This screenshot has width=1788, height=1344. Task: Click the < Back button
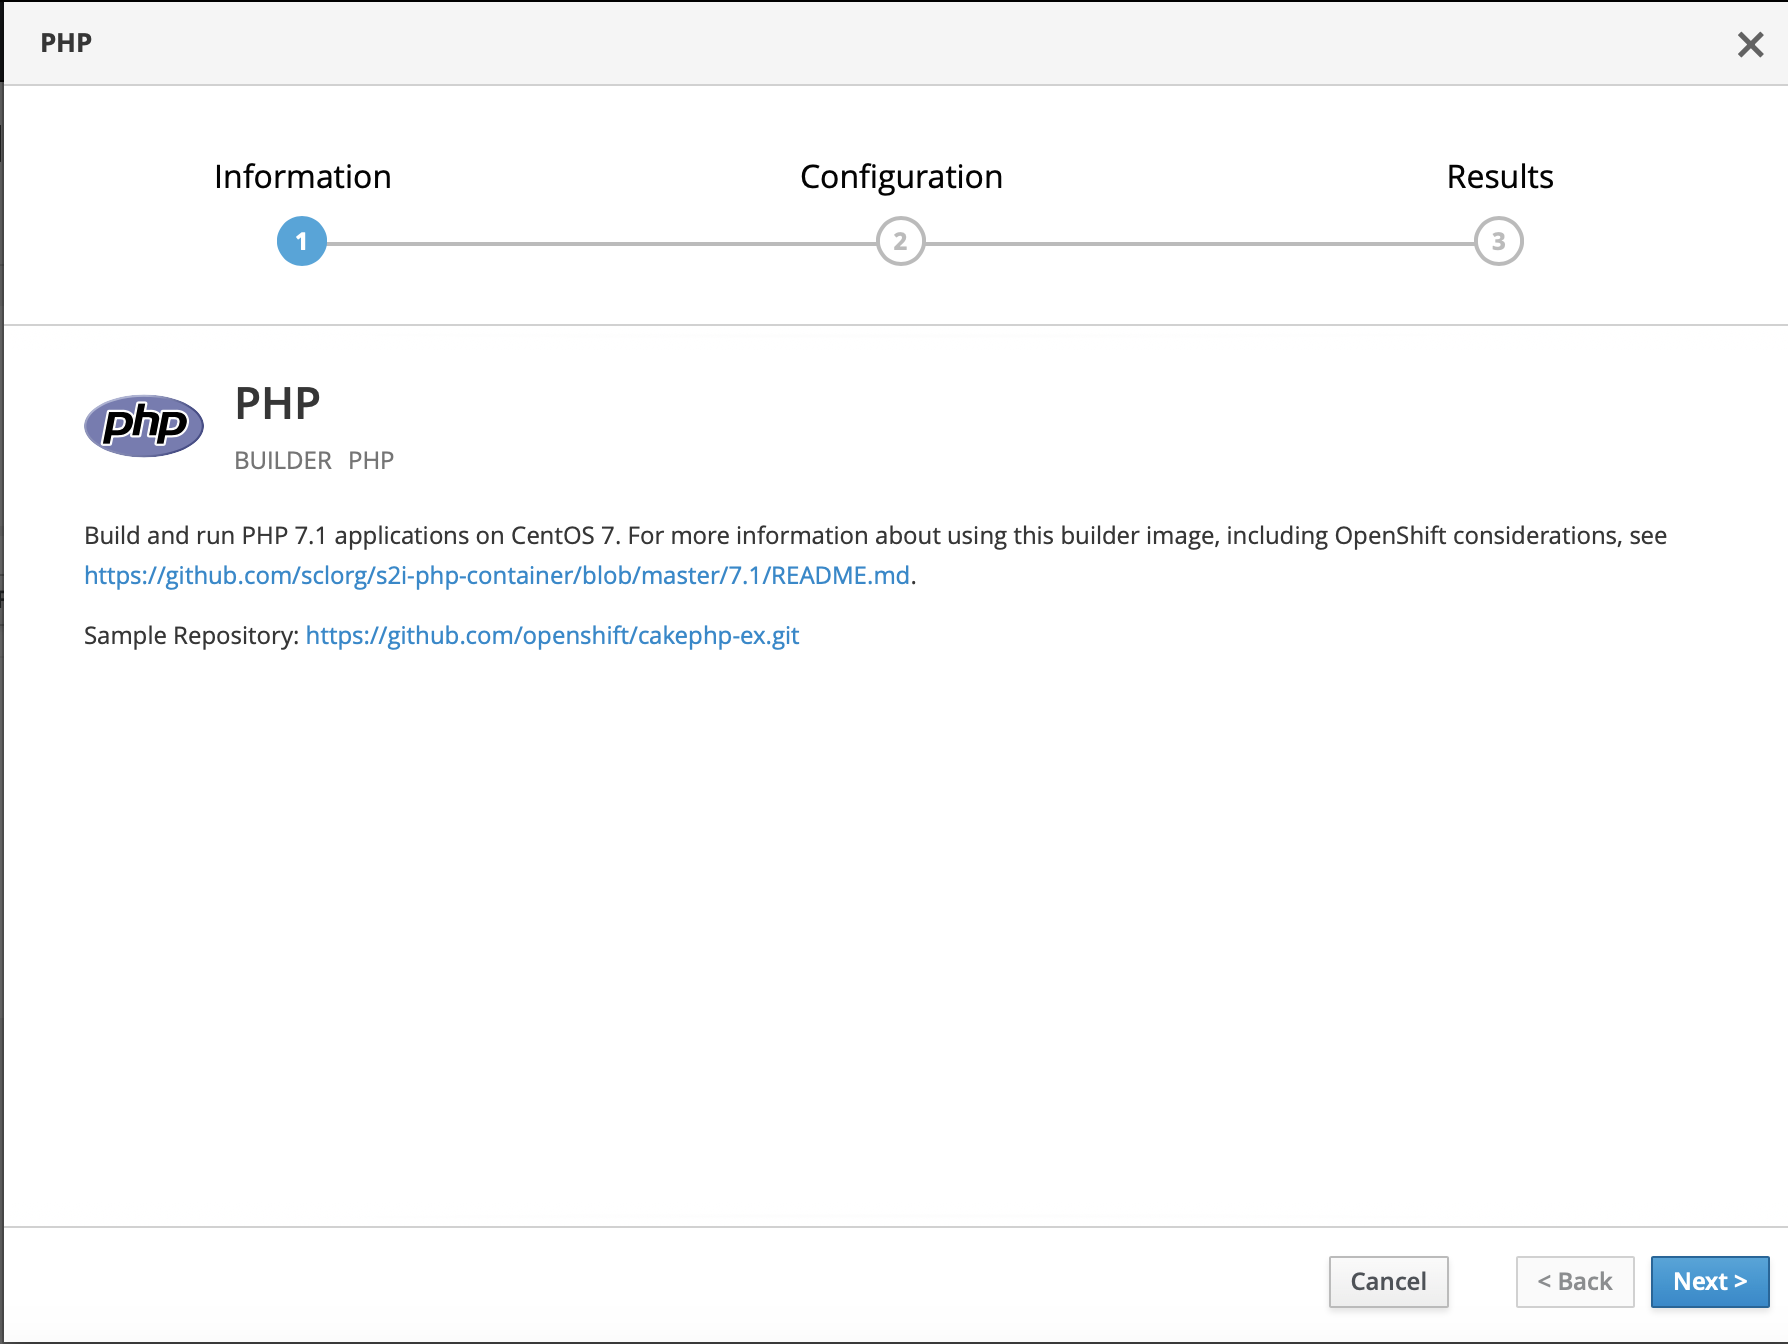tap(1575, 1281)
